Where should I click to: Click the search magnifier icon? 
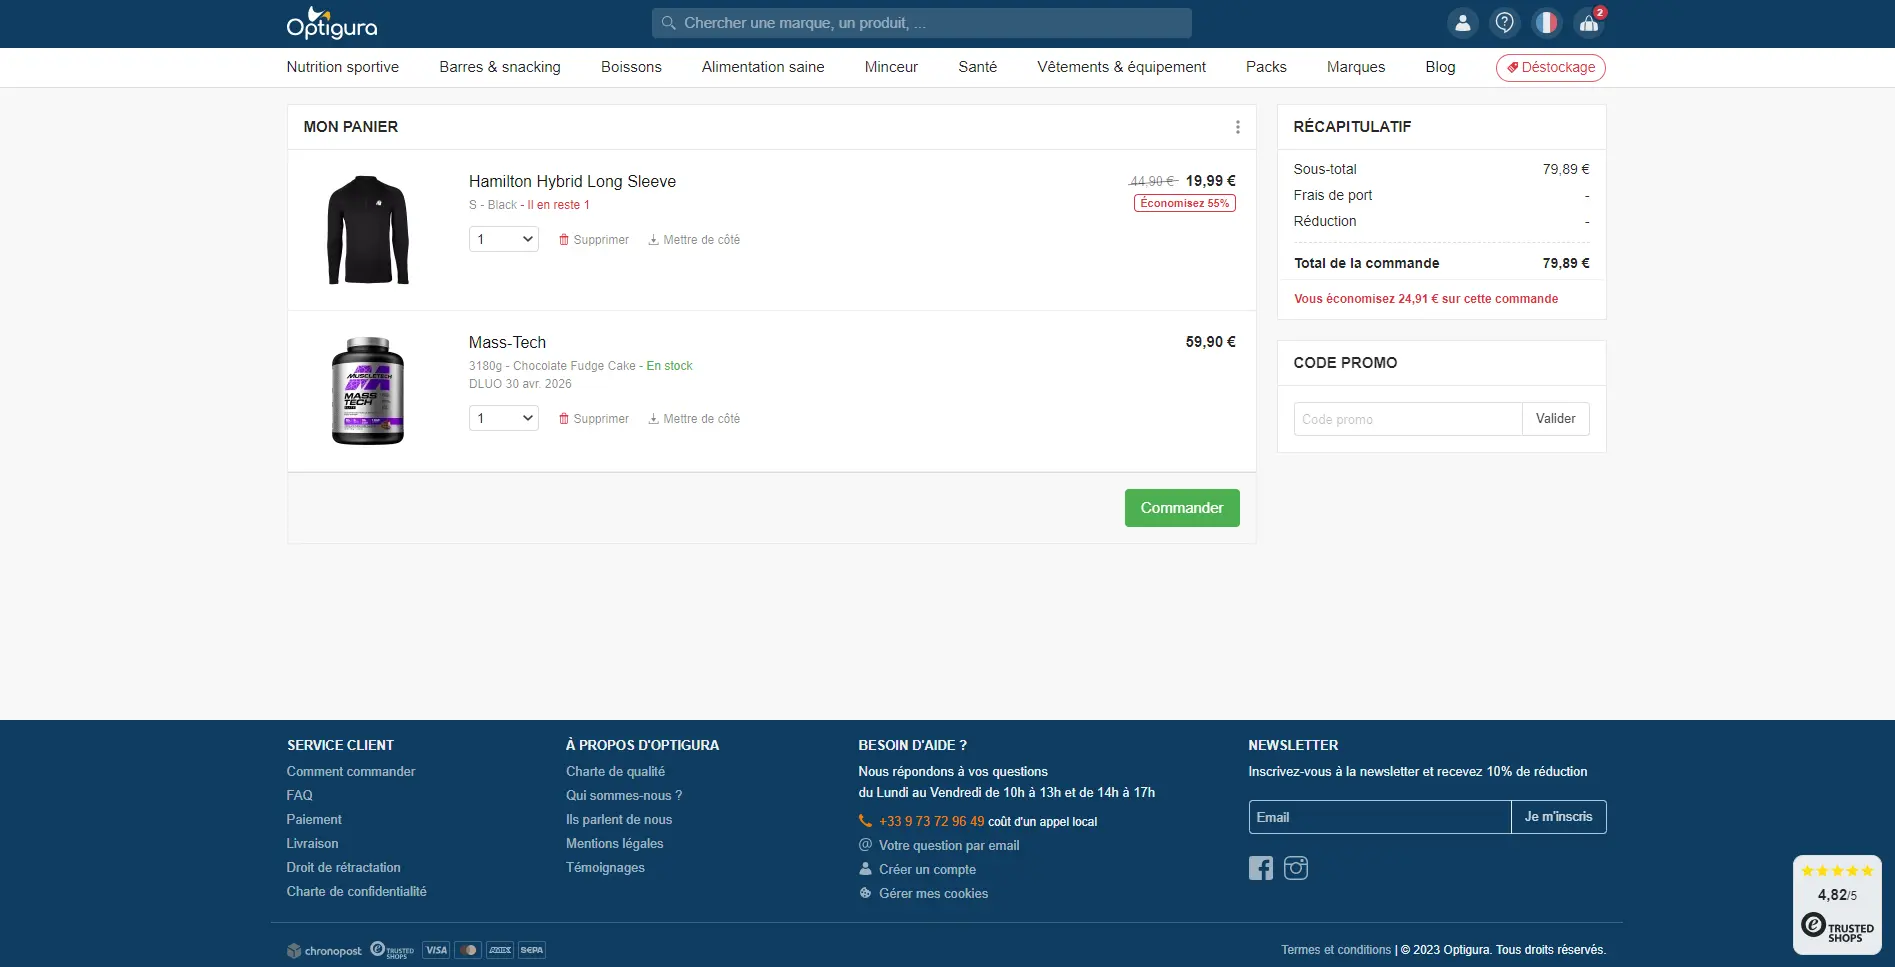[669, 23]
